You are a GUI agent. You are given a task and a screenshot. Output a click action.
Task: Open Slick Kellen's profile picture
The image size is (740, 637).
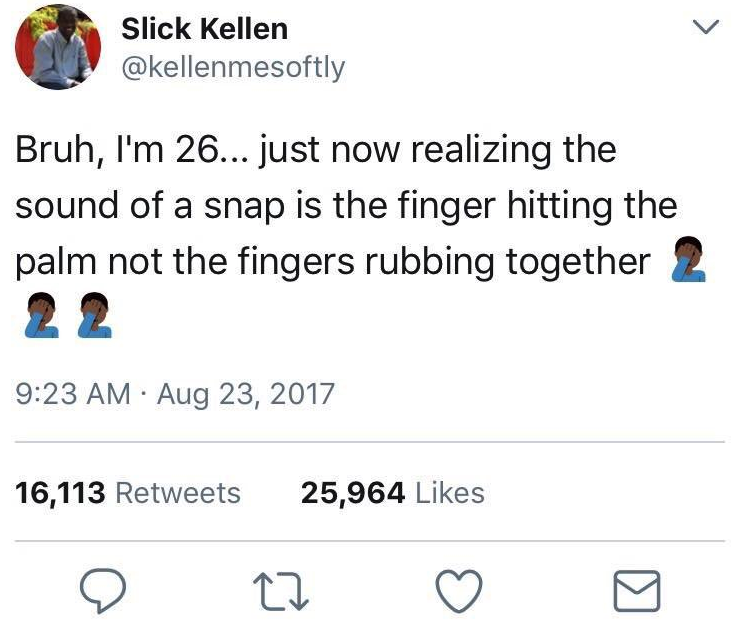[58, 47]
